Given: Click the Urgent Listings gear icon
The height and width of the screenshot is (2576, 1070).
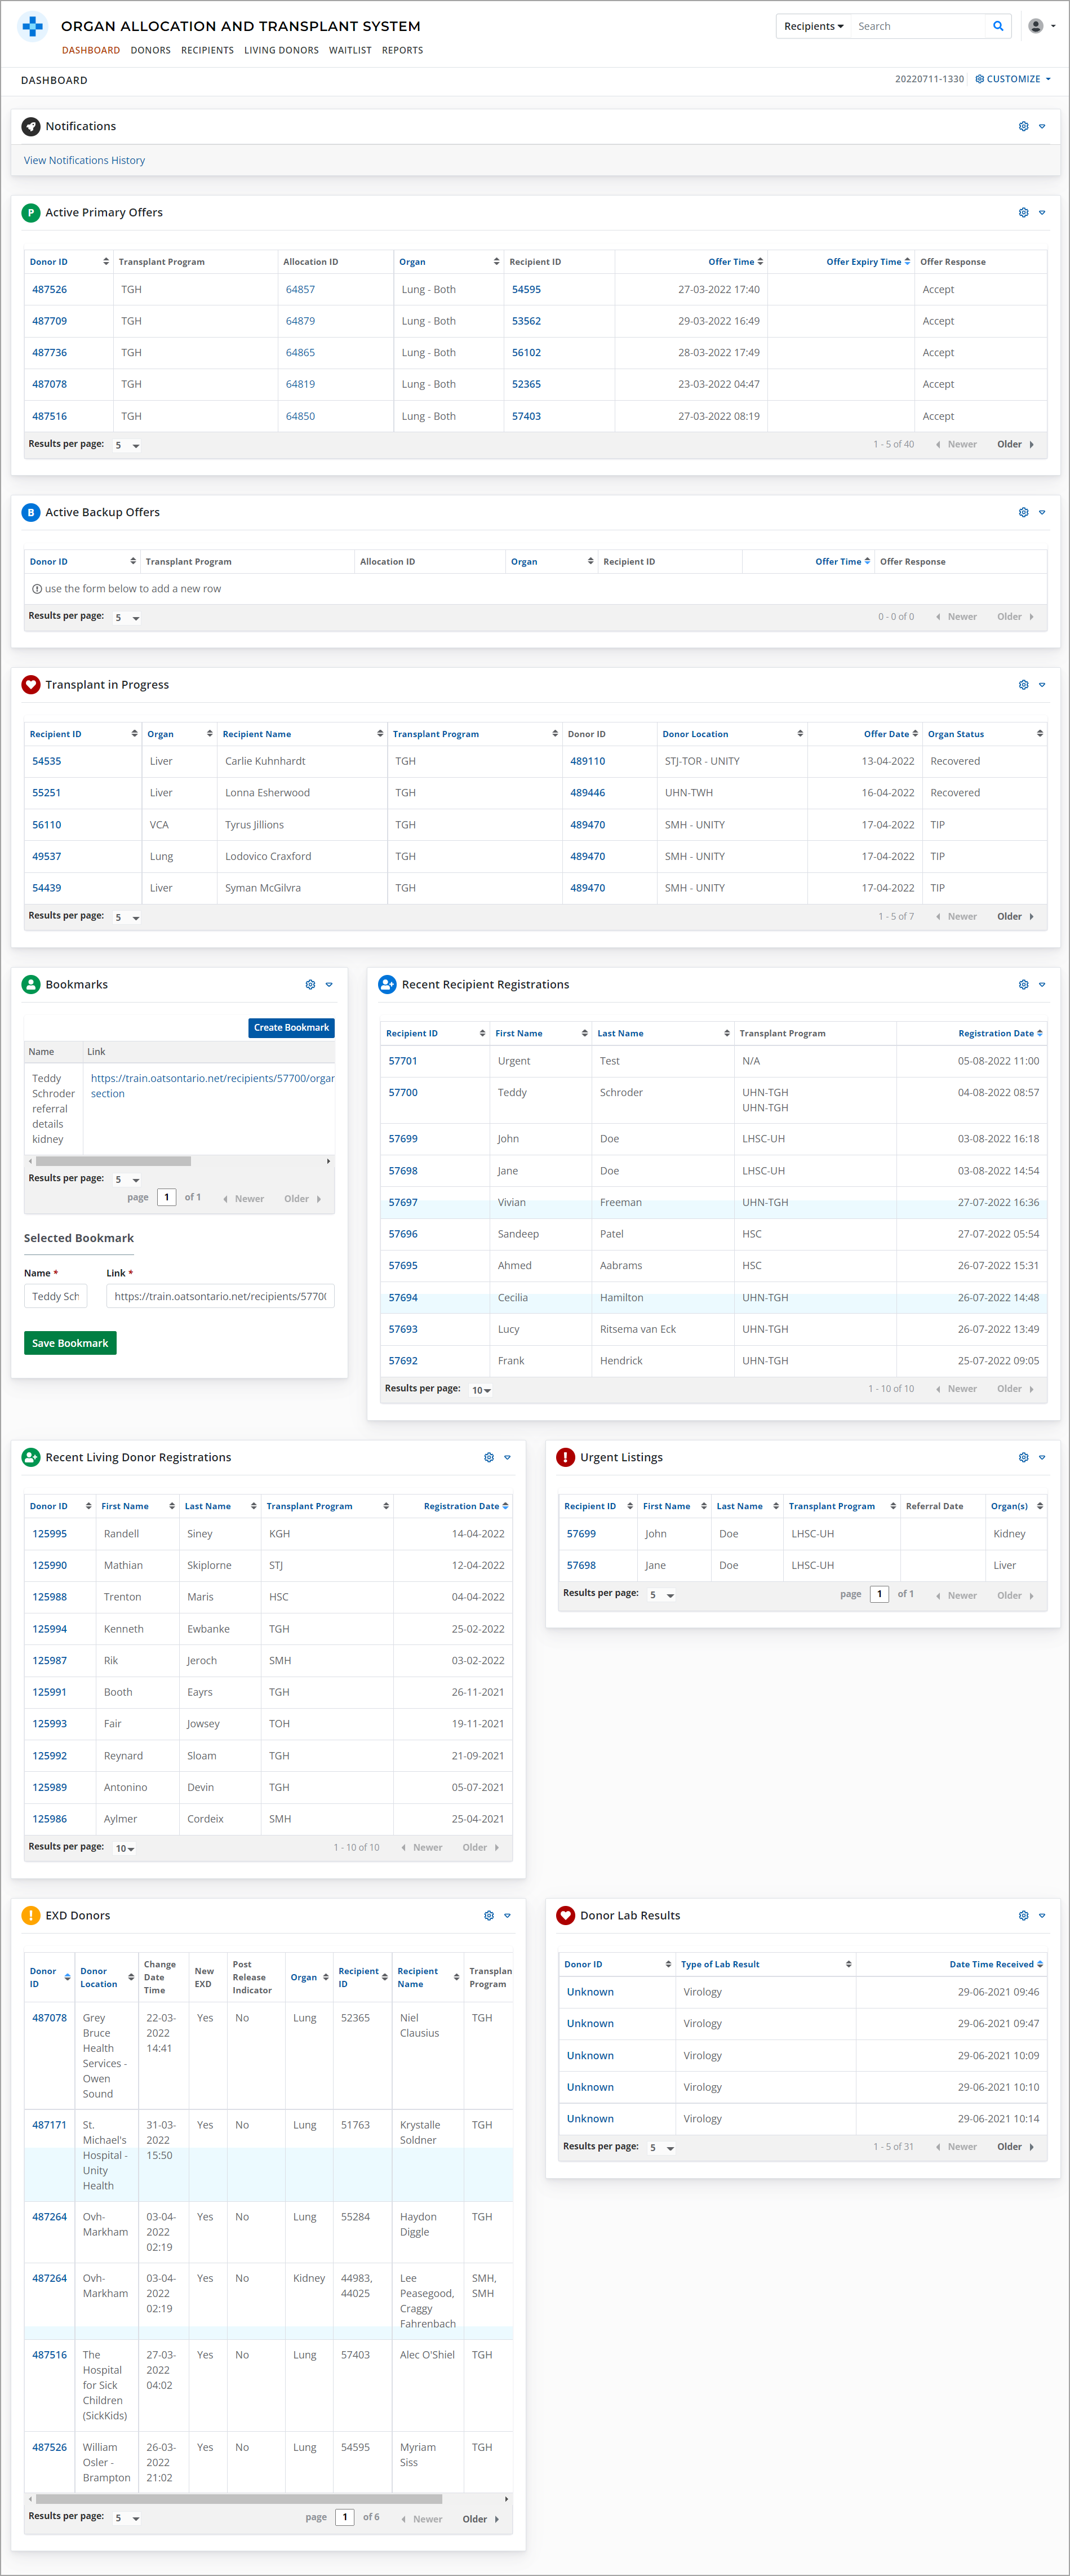Looking at the screenshot, I should pos(1023,1458).
